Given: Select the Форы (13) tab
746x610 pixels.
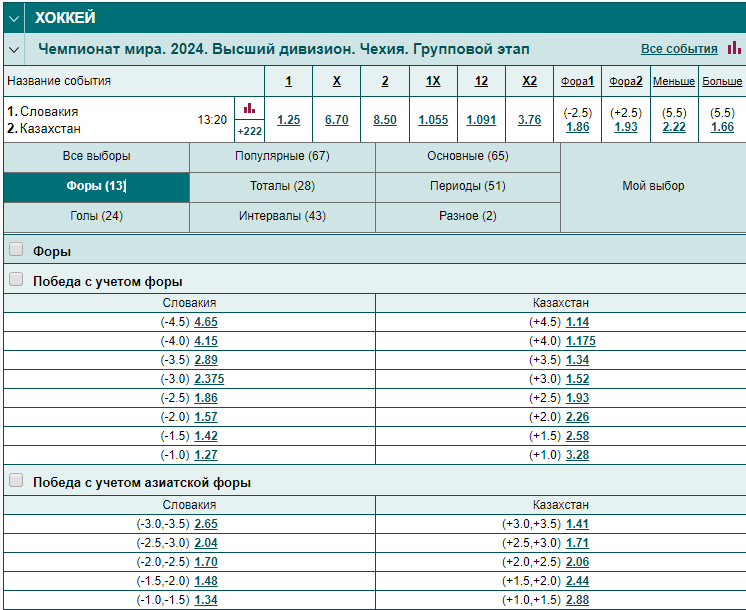Looking at the screenshot, I should (x=97, y=187).
